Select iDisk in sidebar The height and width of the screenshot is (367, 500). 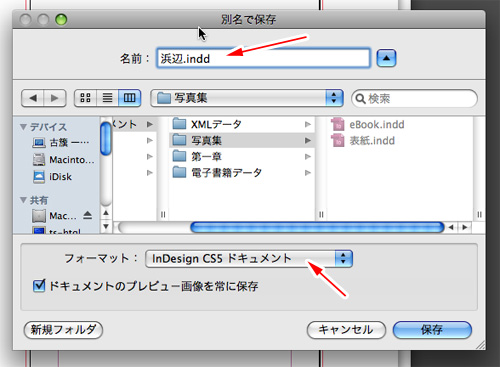(x=52, y=176)
